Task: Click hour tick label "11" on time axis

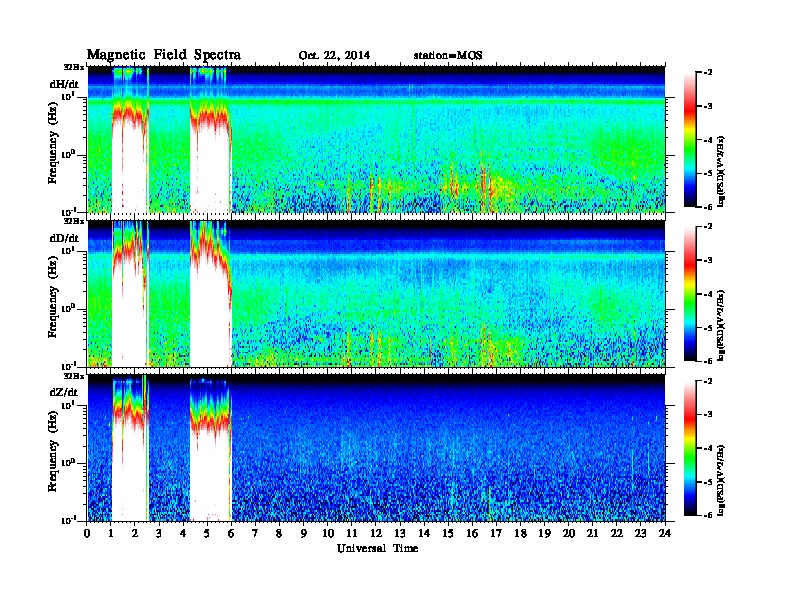Action: pyautogui.click(x=352, y=534)
